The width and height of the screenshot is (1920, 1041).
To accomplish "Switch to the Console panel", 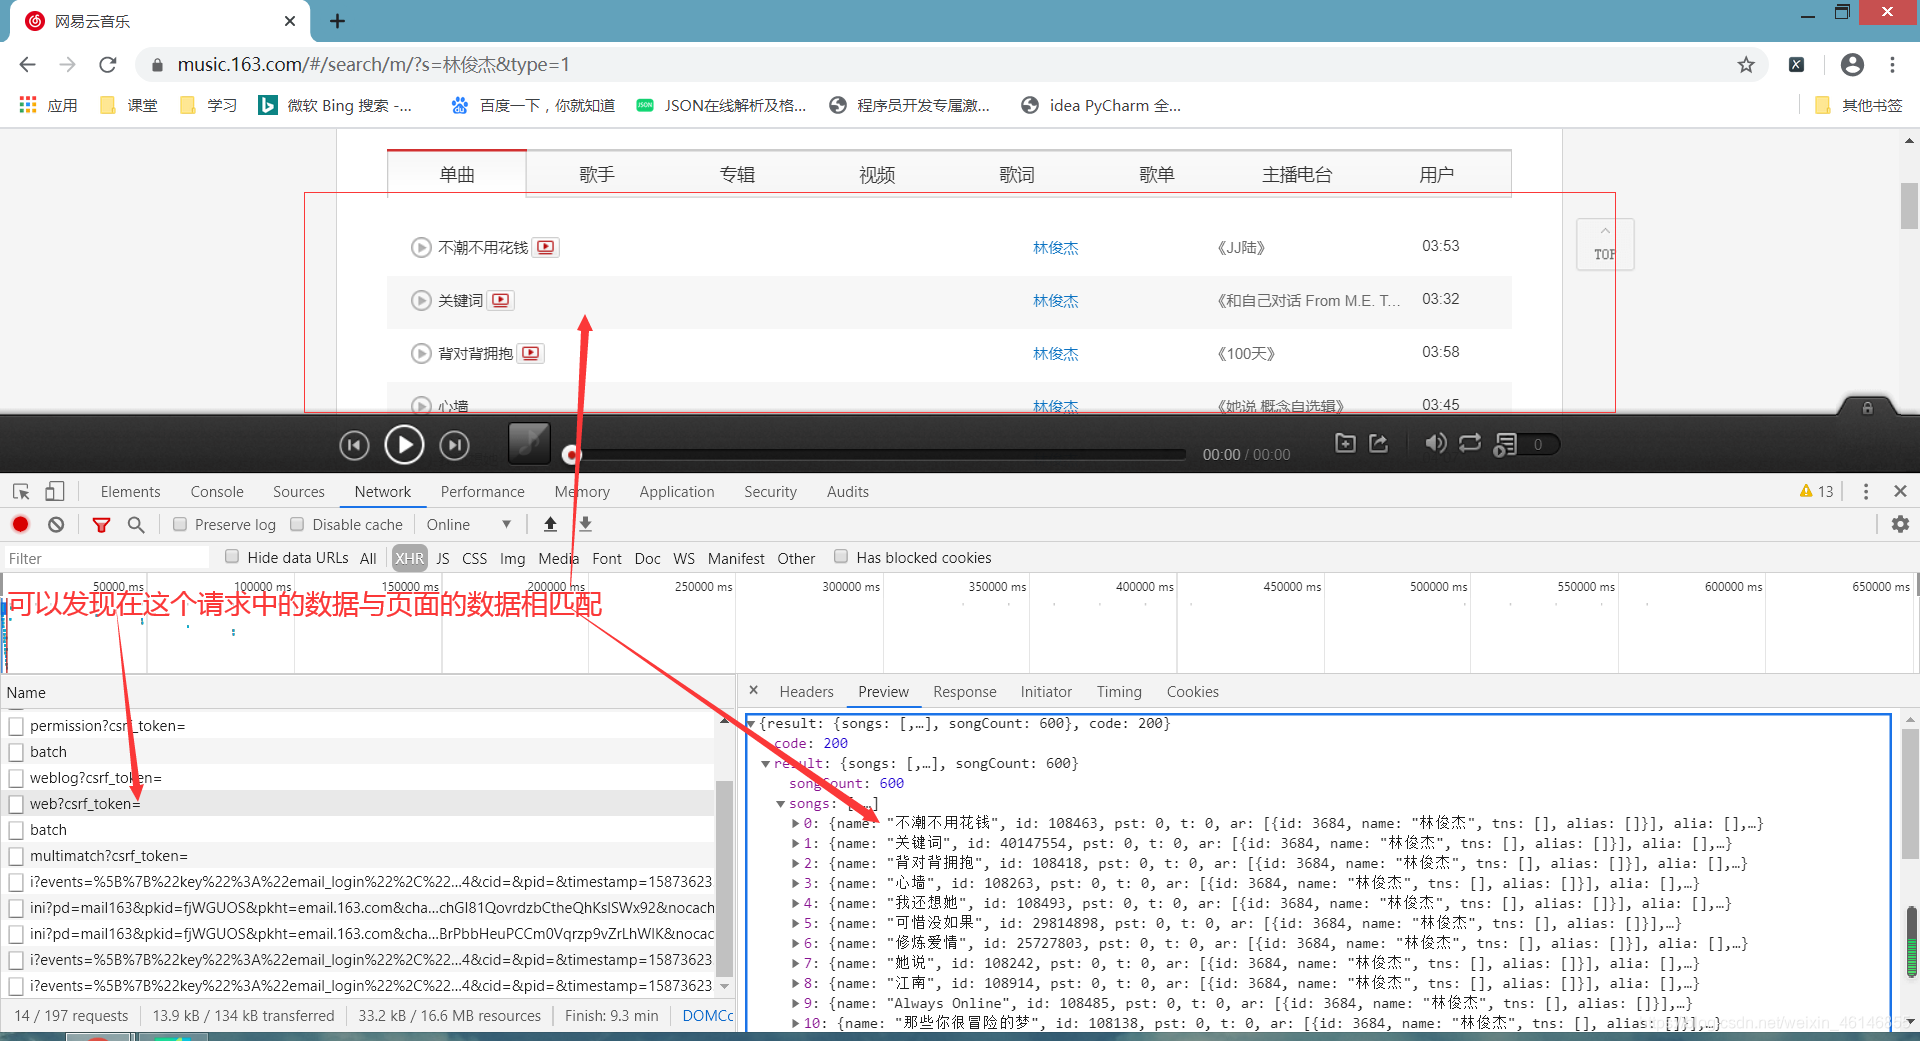I will click(x=217, y=491).
